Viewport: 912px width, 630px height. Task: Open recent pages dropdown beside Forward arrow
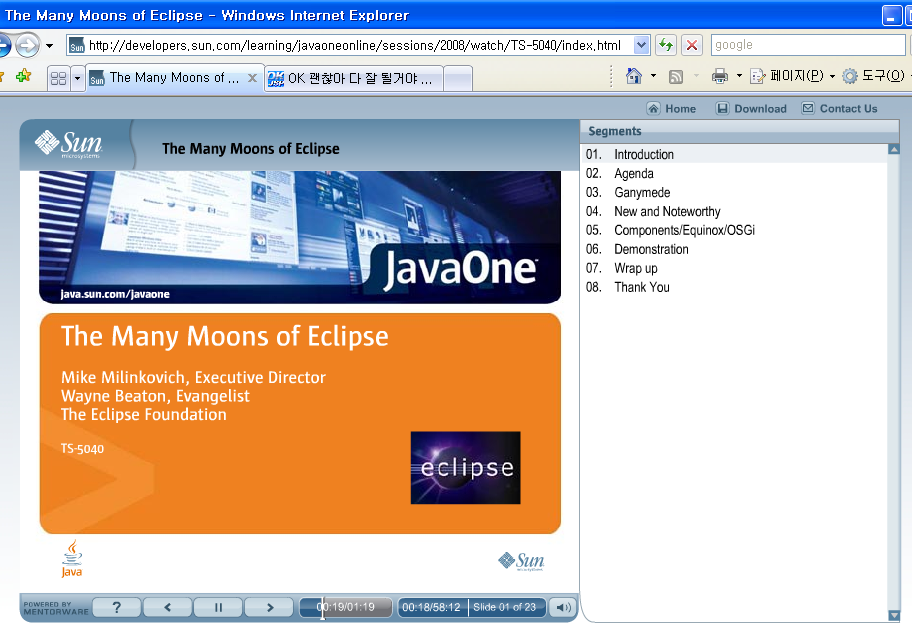click(49, 45)
